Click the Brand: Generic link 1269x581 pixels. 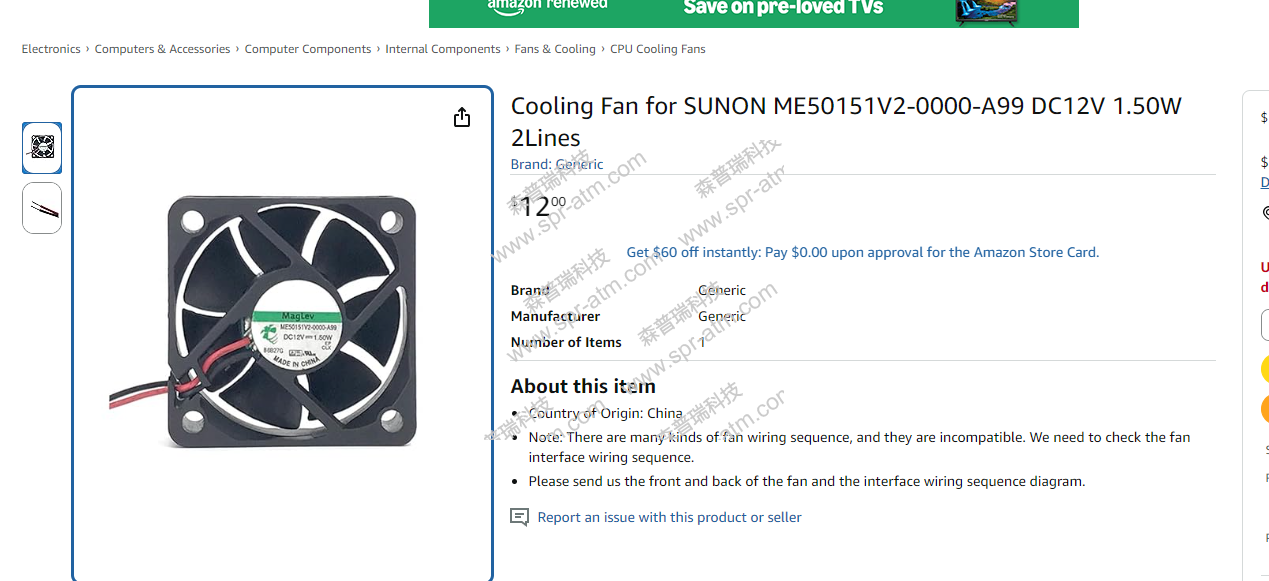[x=557, y=164]
